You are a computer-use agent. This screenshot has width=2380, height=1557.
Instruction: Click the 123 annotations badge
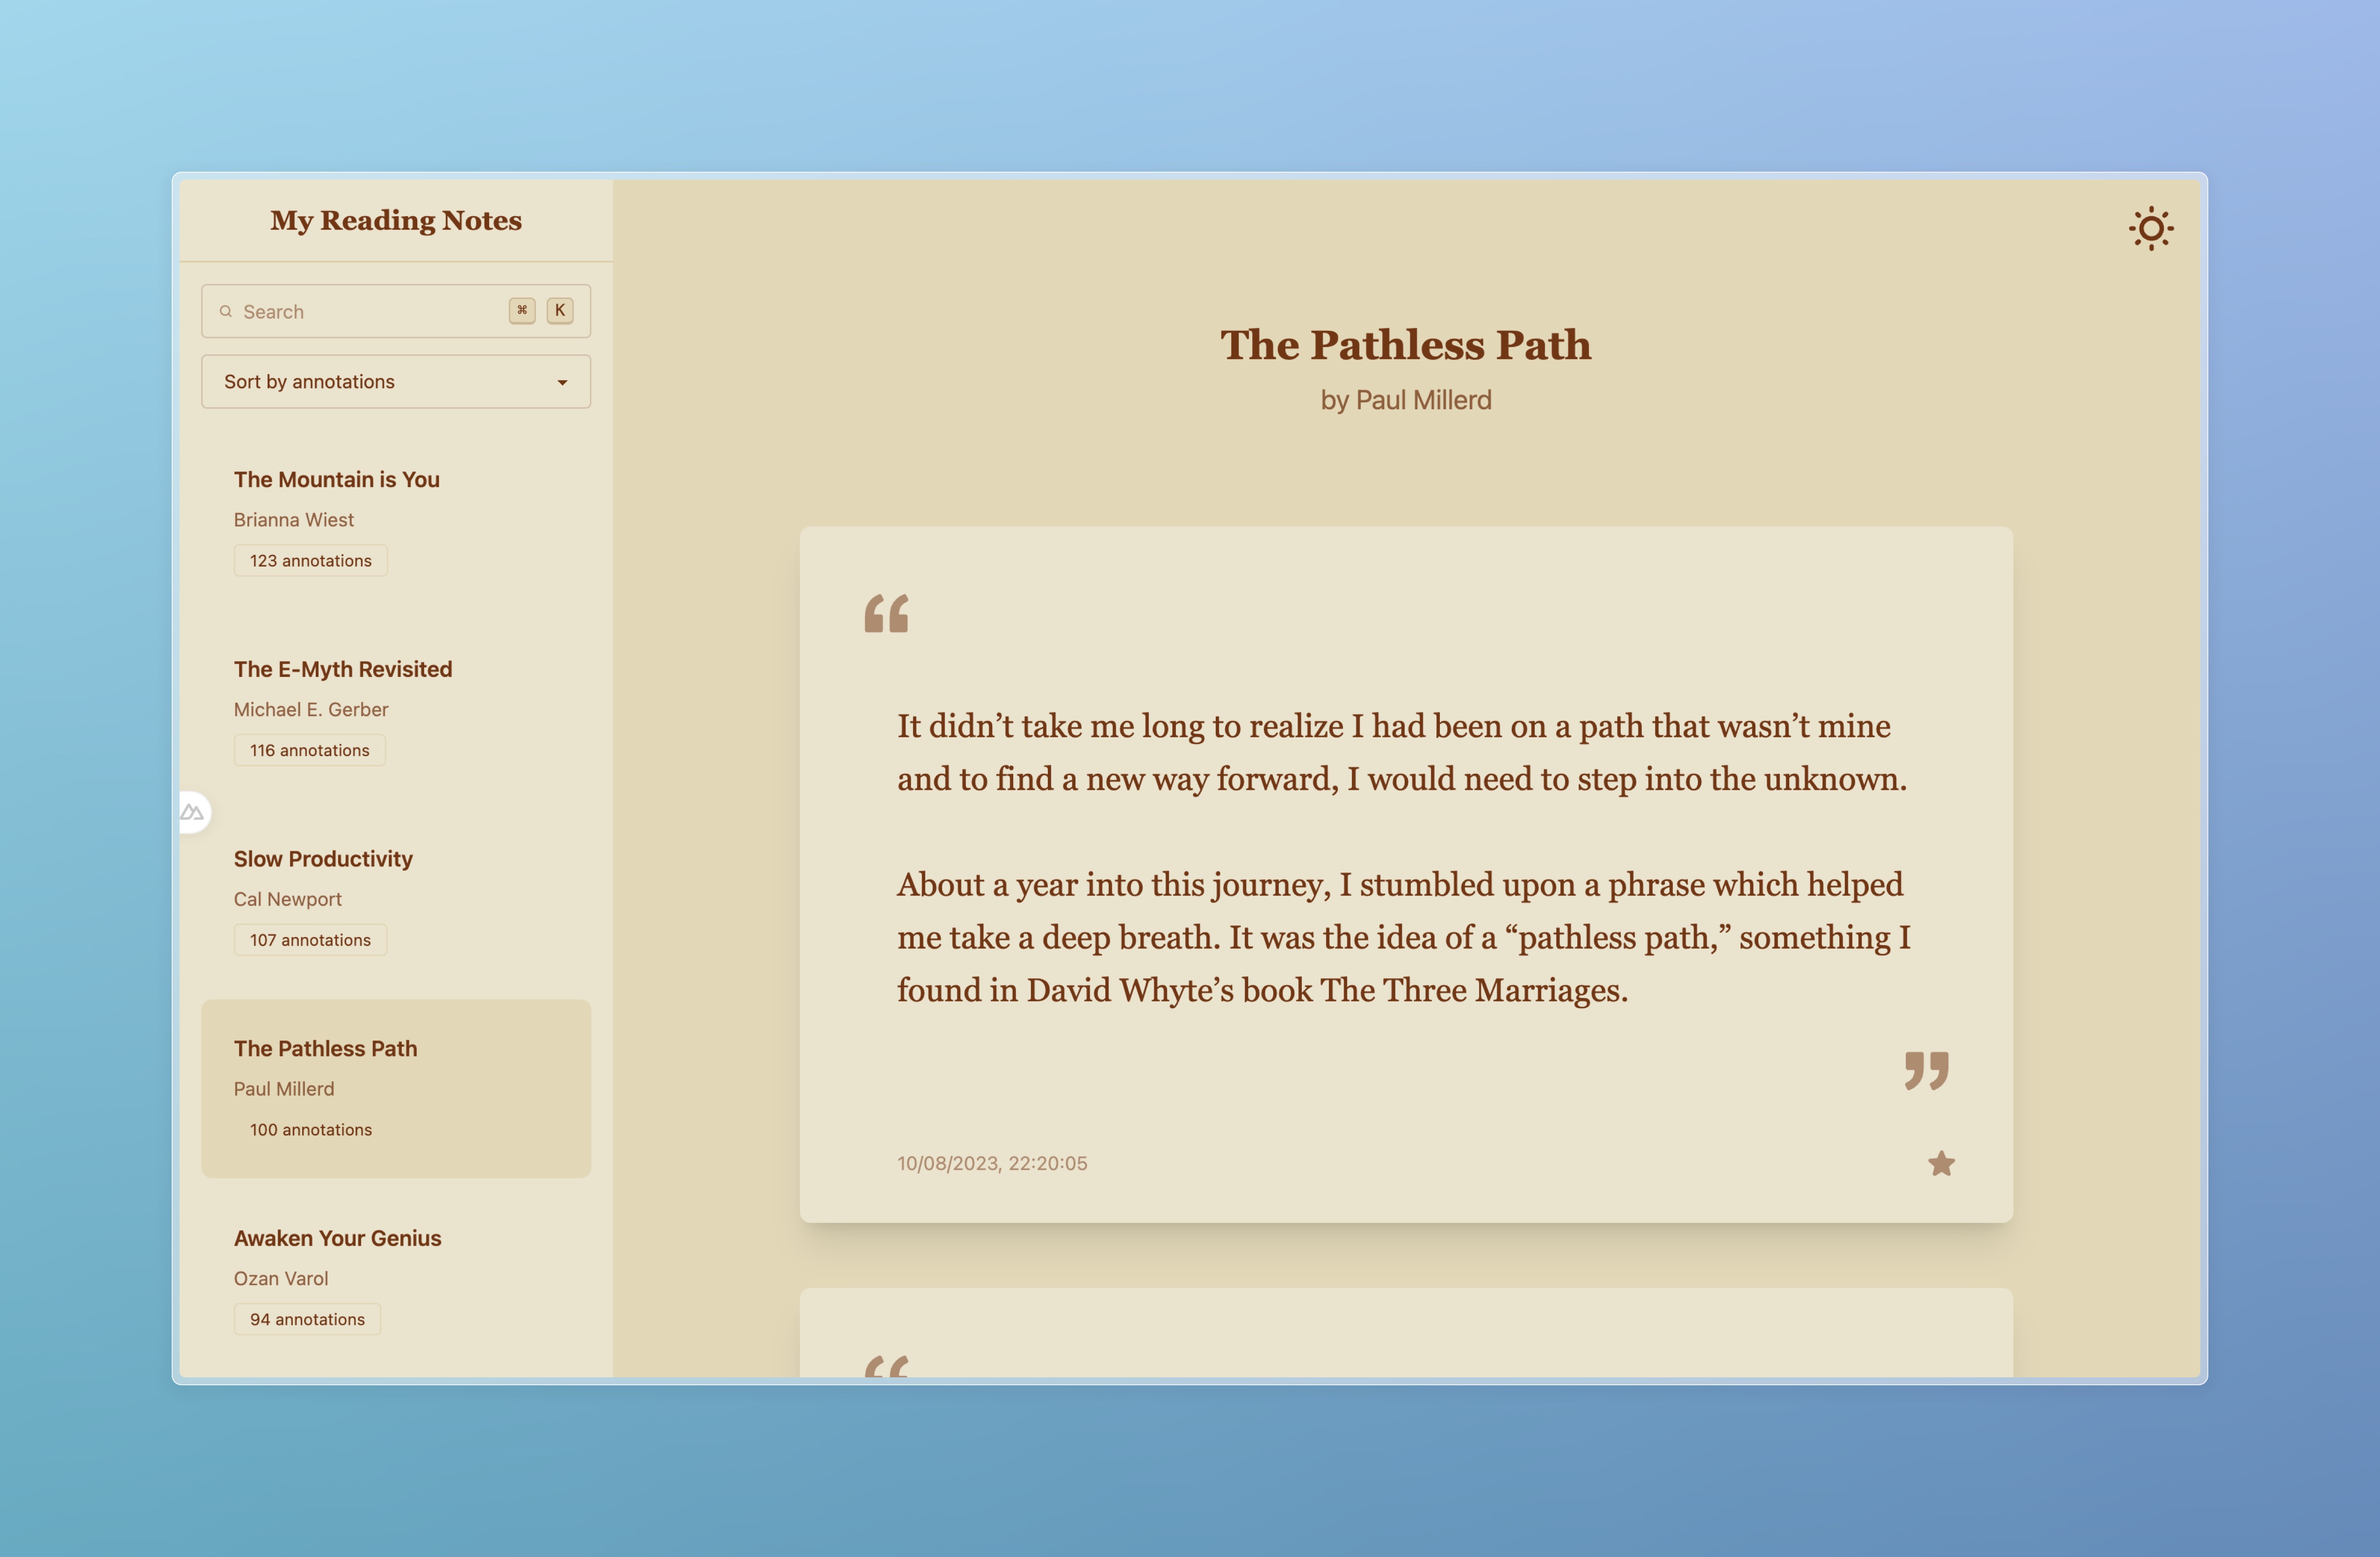coord(310,561)
